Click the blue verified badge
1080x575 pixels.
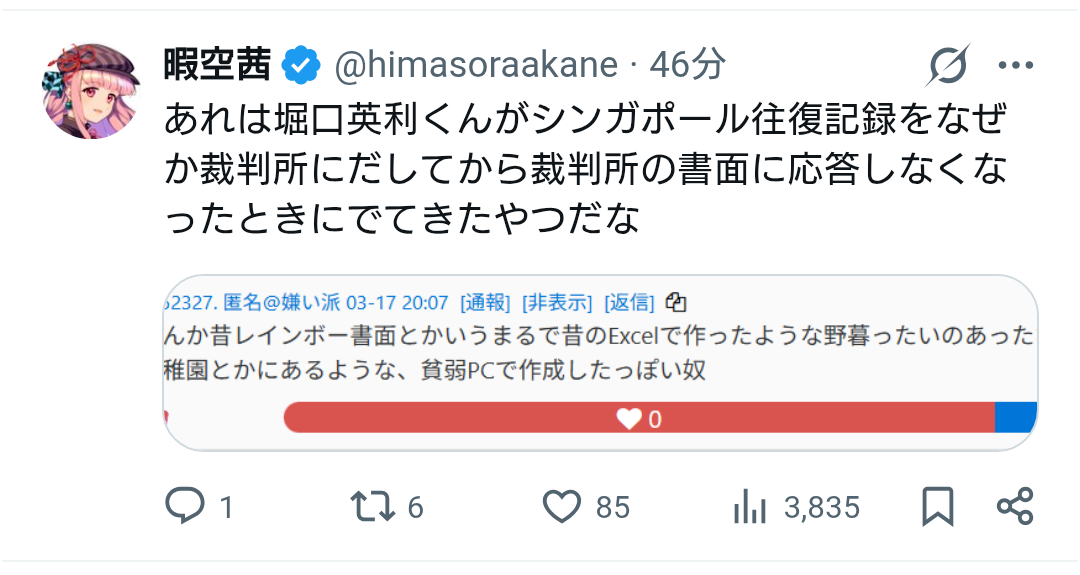[x=300, y=66]
